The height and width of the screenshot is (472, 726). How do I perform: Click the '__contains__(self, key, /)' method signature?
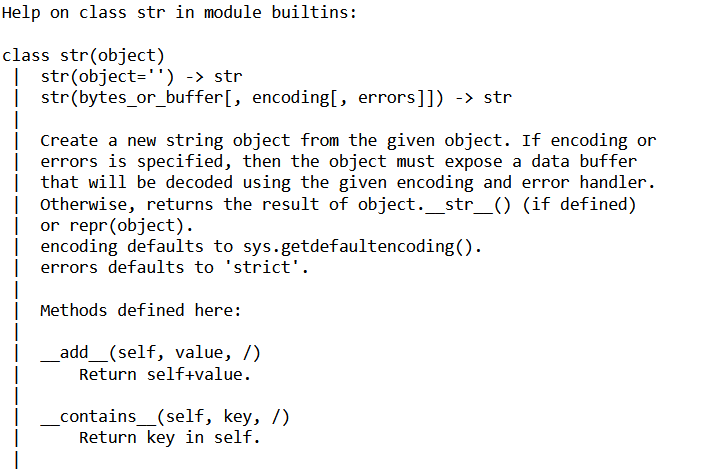(x=165, y=417)
